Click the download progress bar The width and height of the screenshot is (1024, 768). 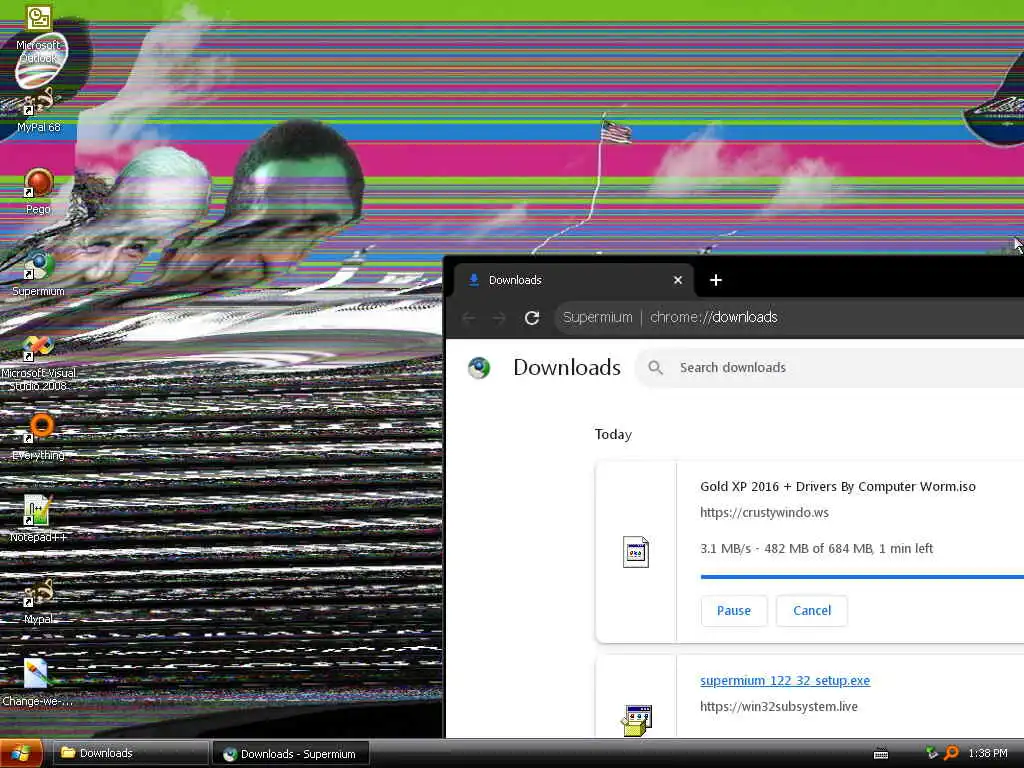(x=862, y=577)
